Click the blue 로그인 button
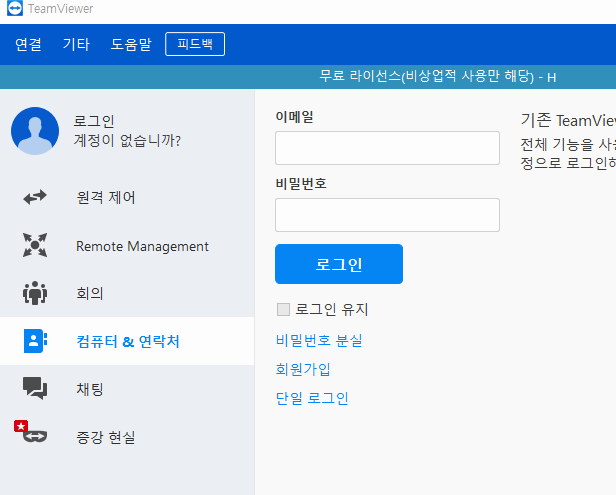This screenshot has height=495, width=616. pyautogui.click(x=339, y=264)
